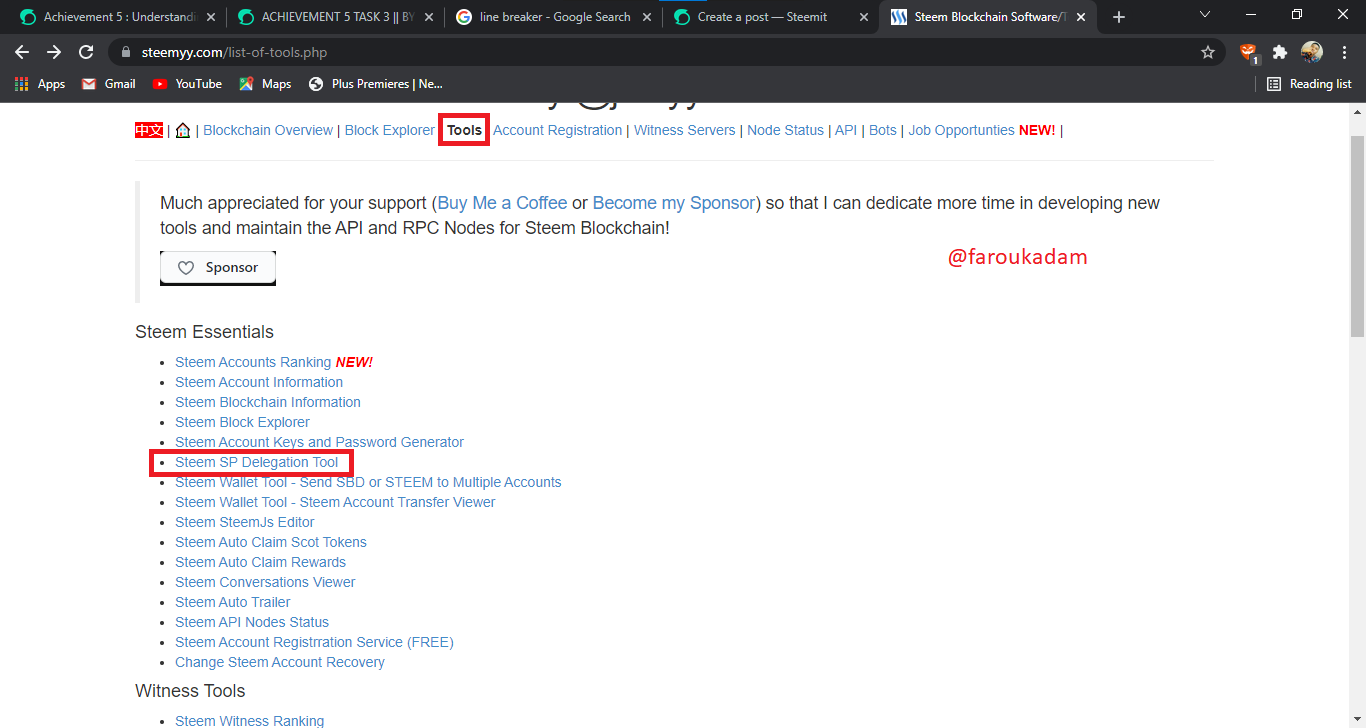
Task: Reload the steemyy page
Action: (x=86, y=52)
